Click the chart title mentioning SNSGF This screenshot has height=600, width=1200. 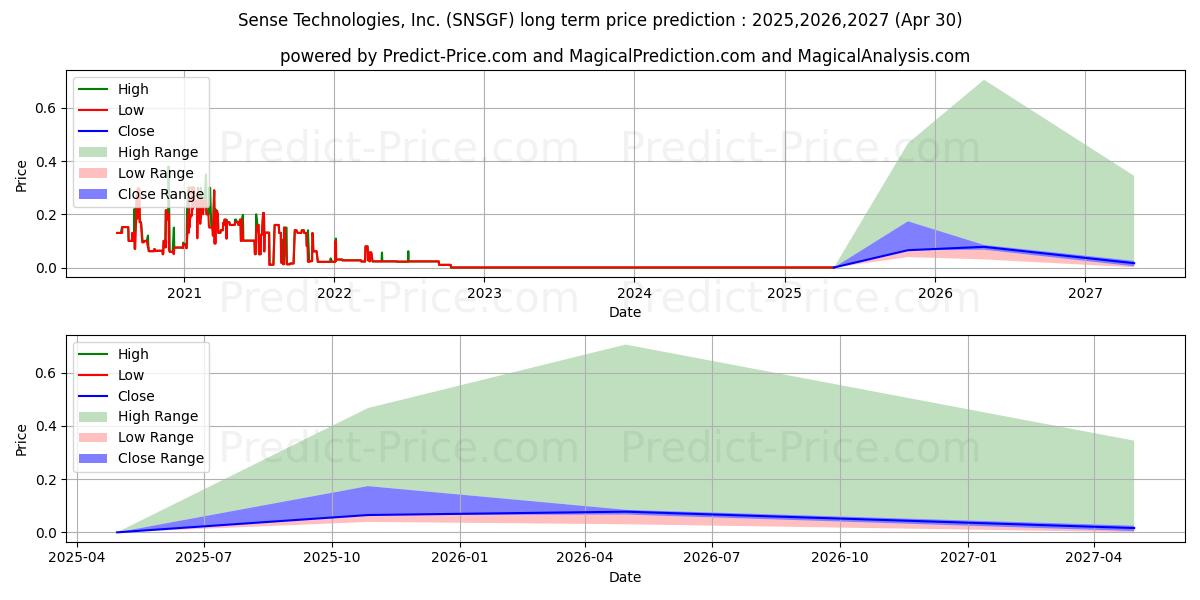pyautogui.click(x=600, y=20)
